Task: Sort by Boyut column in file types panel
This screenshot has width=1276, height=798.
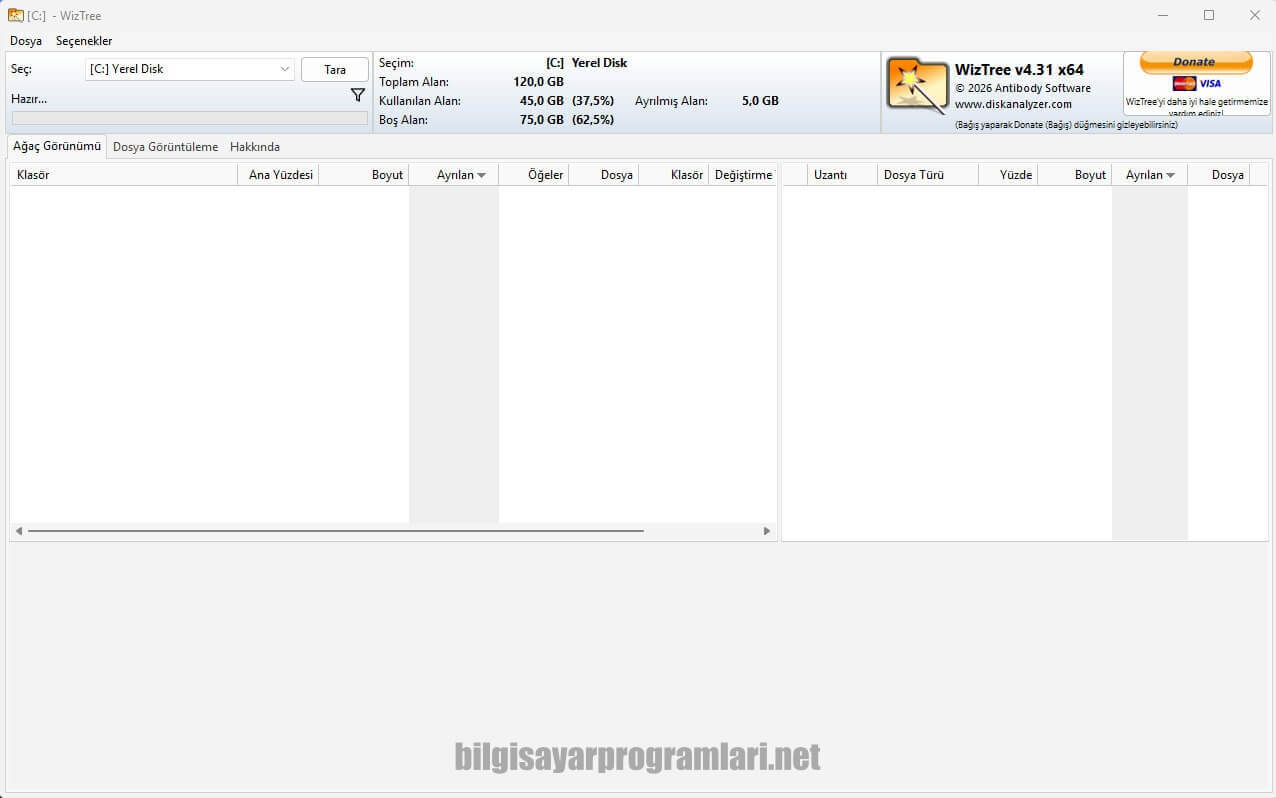Action: point(1075,175)
